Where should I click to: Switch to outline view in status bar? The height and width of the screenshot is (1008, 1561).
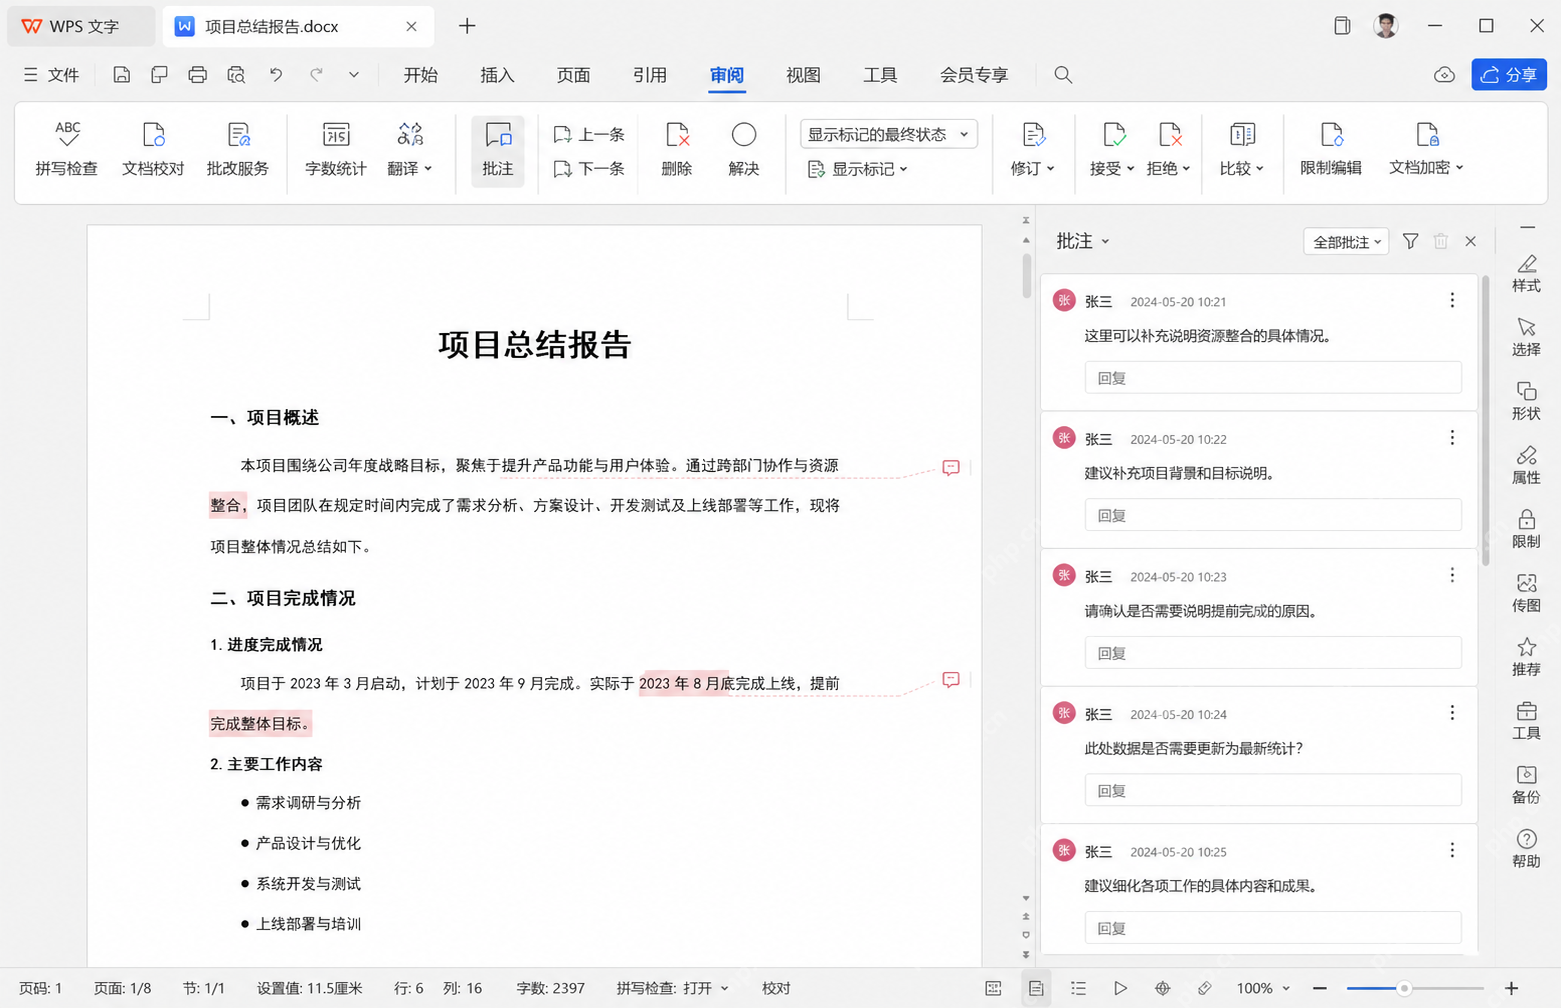point(1078,988)
